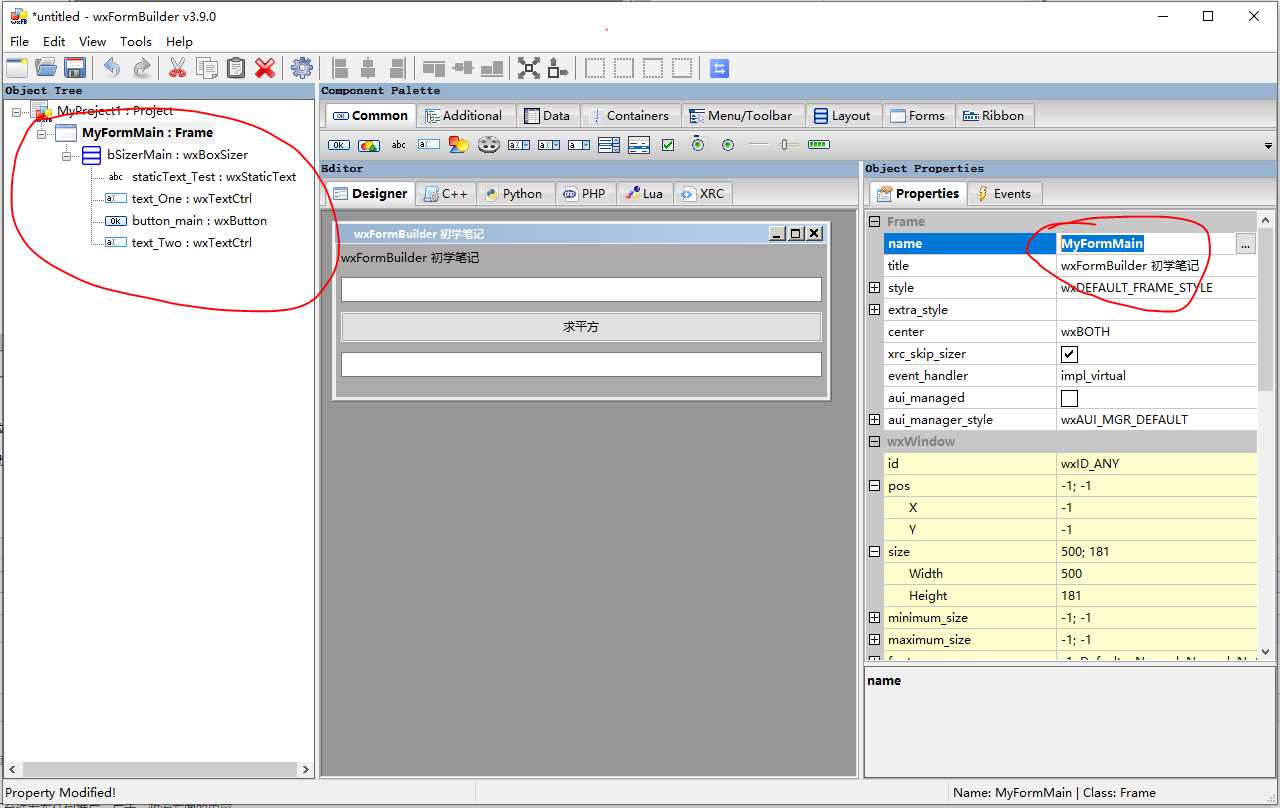Expand the extra_style property
Screen dimensions: 1280x808
874,310
